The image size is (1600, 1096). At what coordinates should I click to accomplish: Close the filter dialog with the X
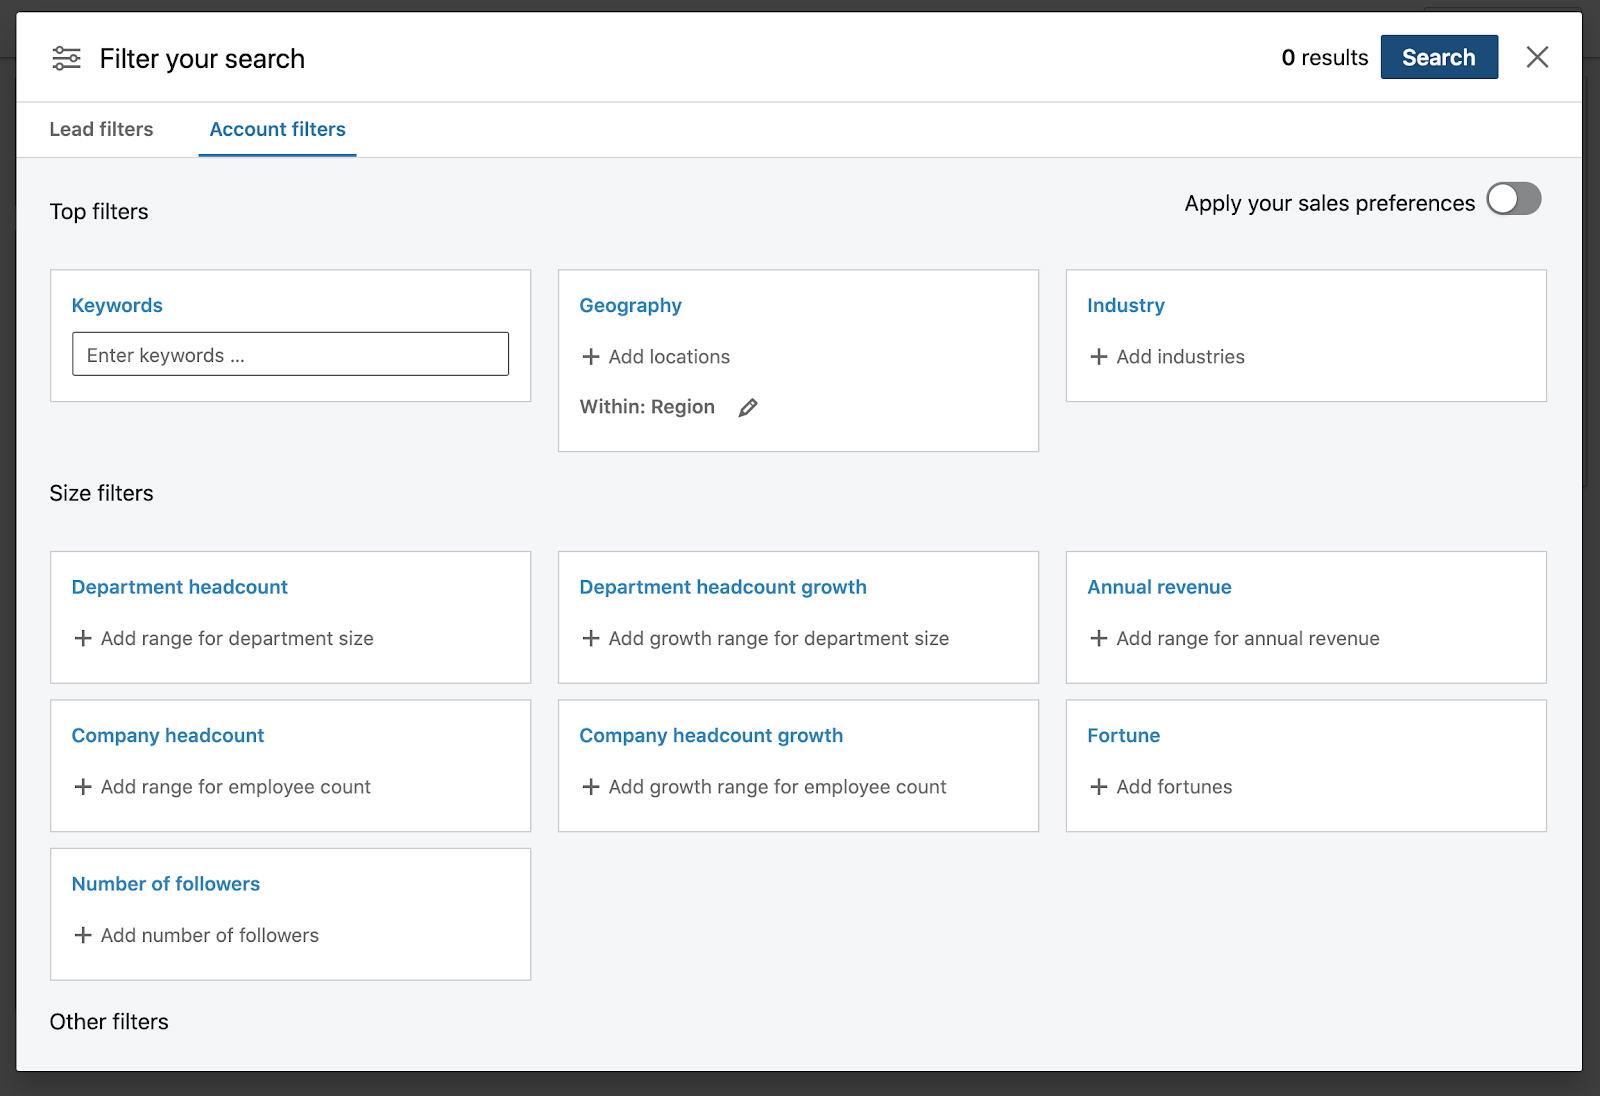(1537, 57)
